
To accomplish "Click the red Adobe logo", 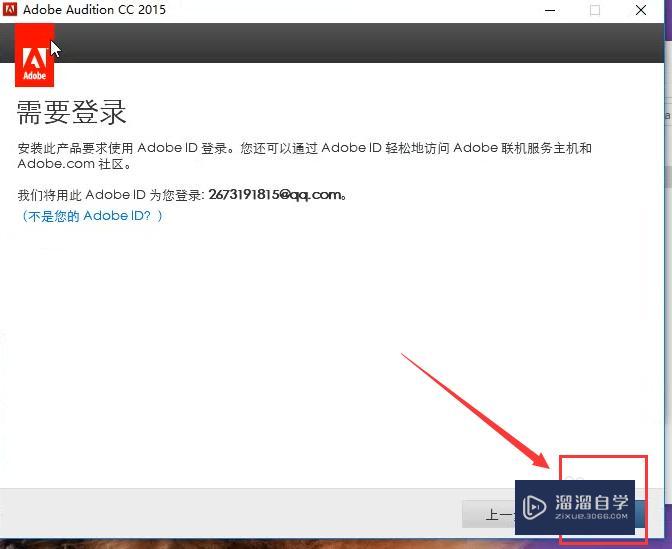I will [x=34, y=55].
